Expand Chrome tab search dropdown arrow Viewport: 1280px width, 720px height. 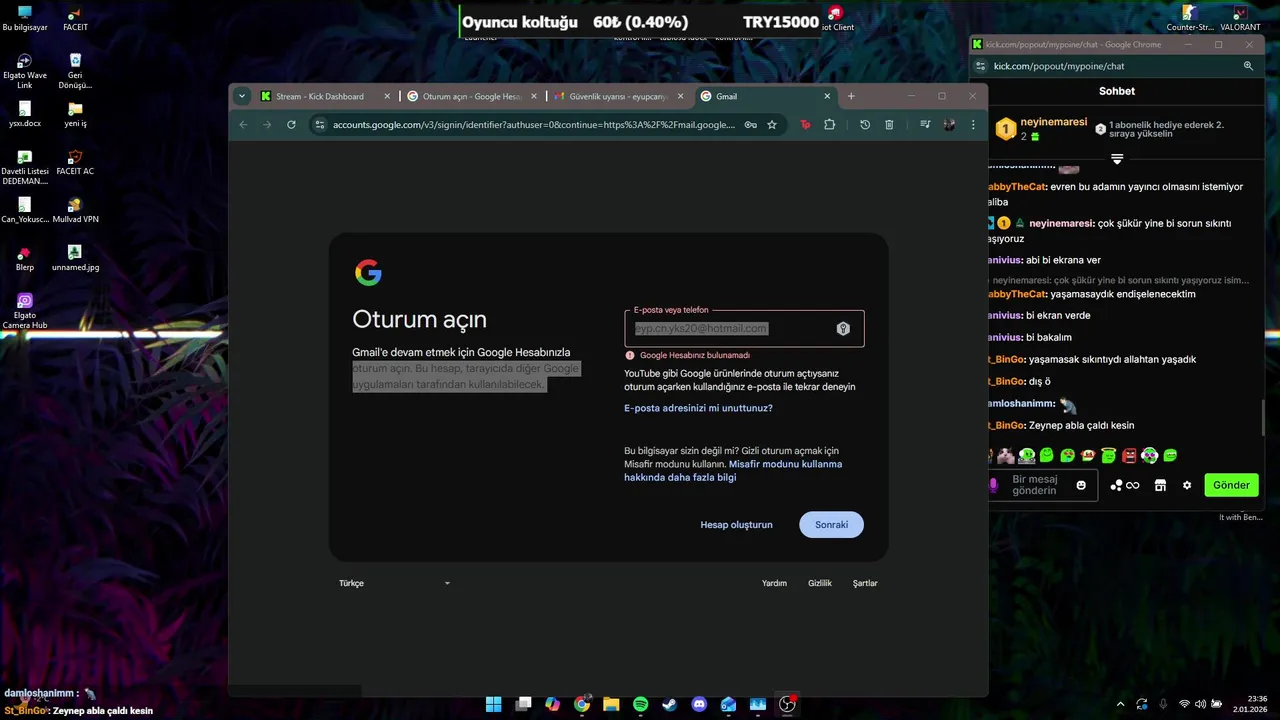[241, 96]
